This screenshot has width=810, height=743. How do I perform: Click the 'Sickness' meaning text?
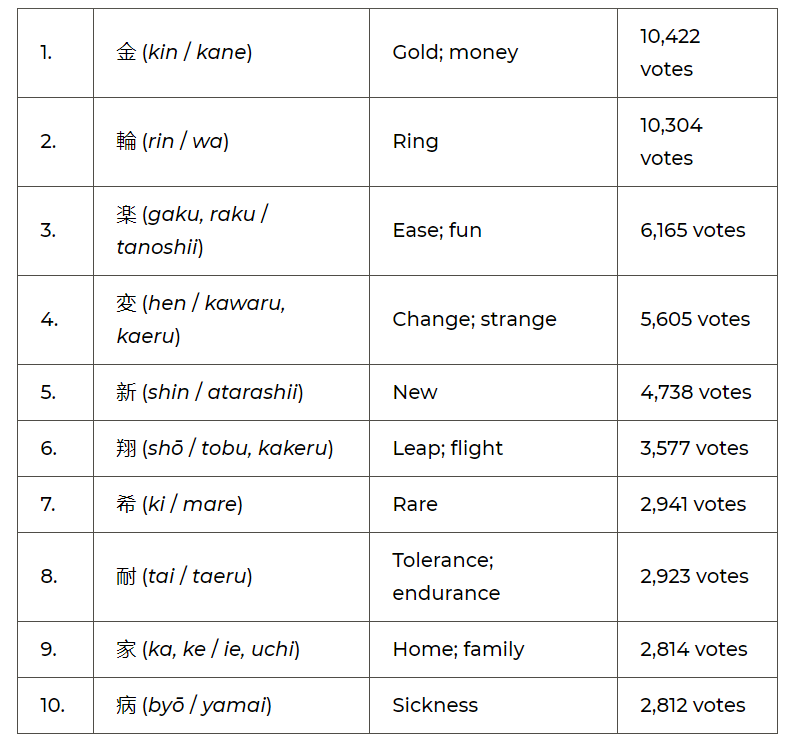click(435, 705)
